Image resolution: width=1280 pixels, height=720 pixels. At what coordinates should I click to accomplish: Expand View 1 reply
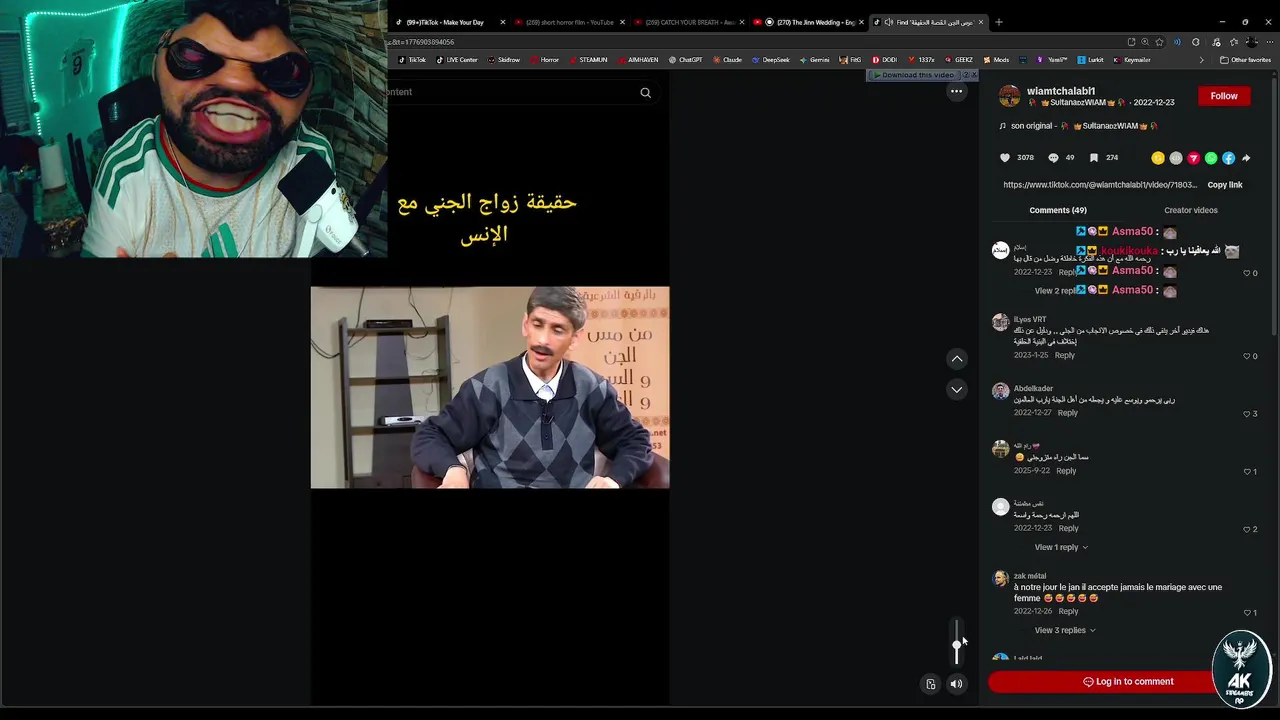click(1061, 547)
